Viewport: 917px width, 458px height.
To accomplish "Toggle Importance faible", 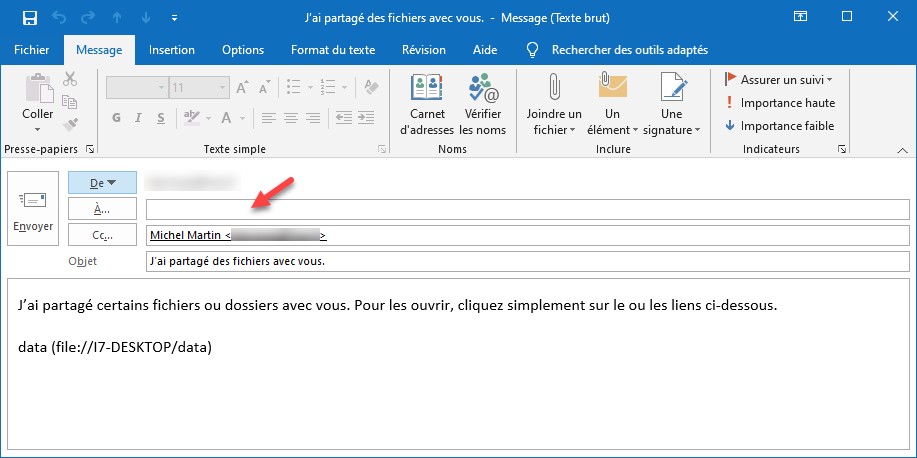I will 779,126.
